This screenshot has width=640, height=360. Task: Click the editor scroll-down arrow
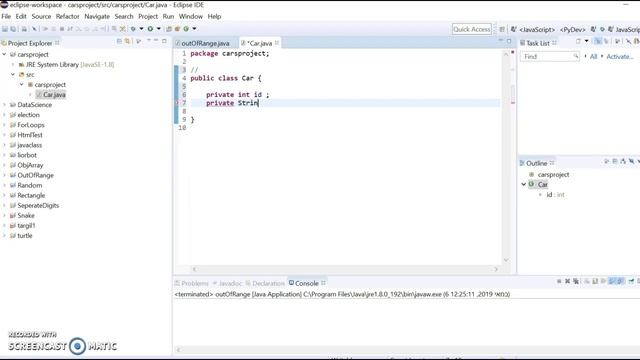[506, 260]
